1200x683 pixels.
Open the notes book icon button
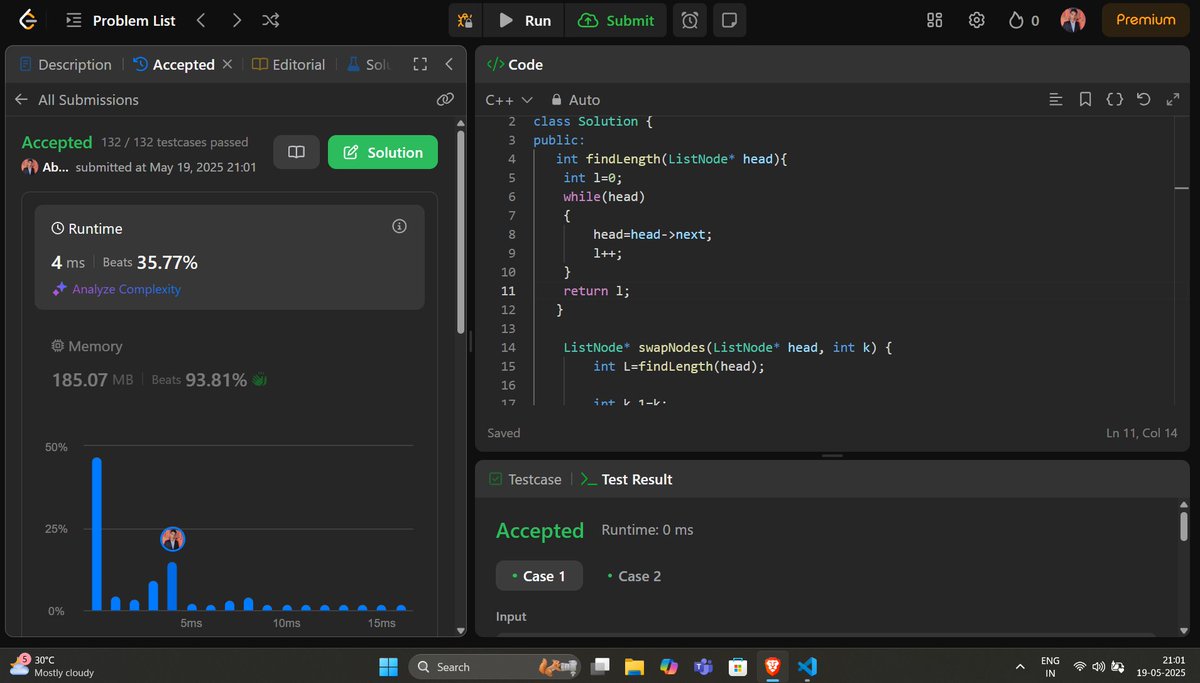(296, 152)
